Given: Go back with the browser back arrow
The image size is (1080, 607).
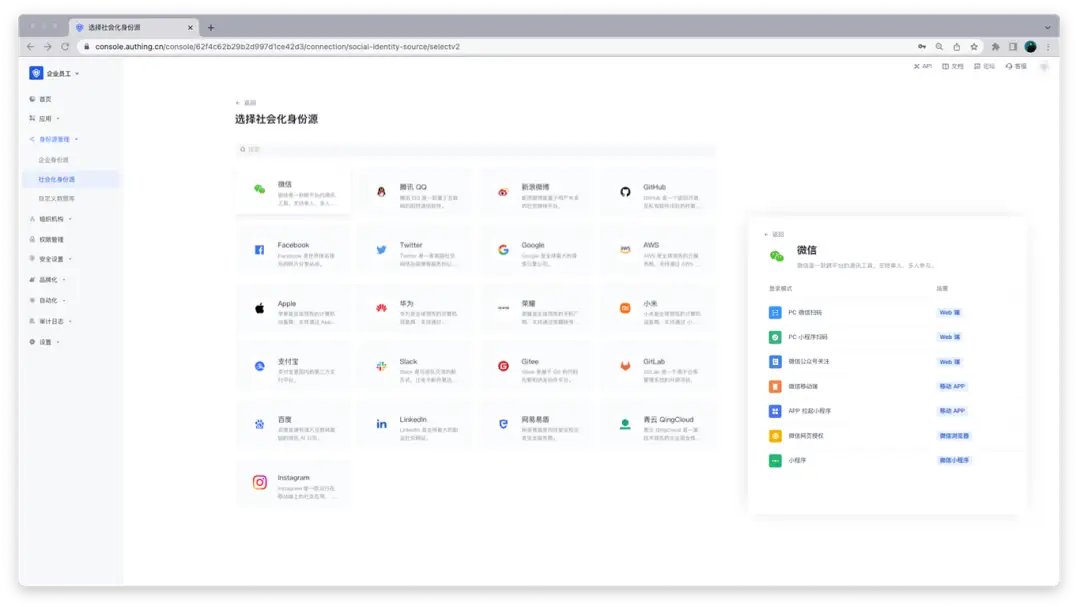Looking at the screenshot, I should click(x=30, y=47).
